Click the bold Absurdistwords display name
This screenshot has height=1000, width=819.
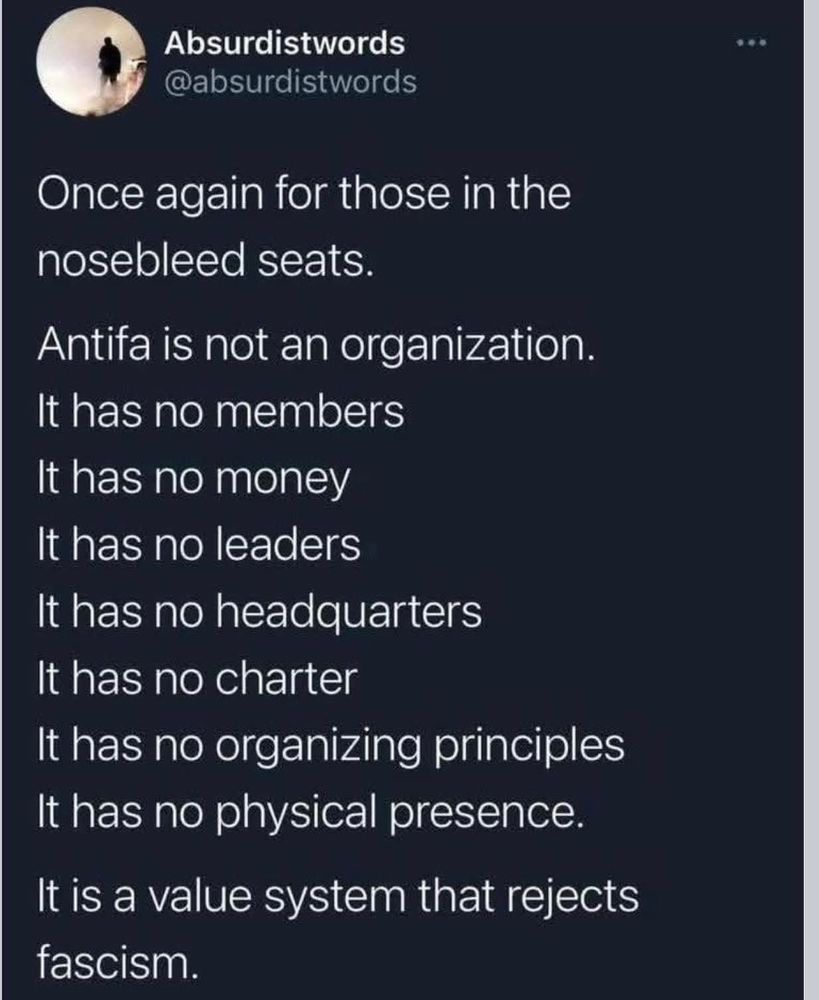(x=284, y=43)
